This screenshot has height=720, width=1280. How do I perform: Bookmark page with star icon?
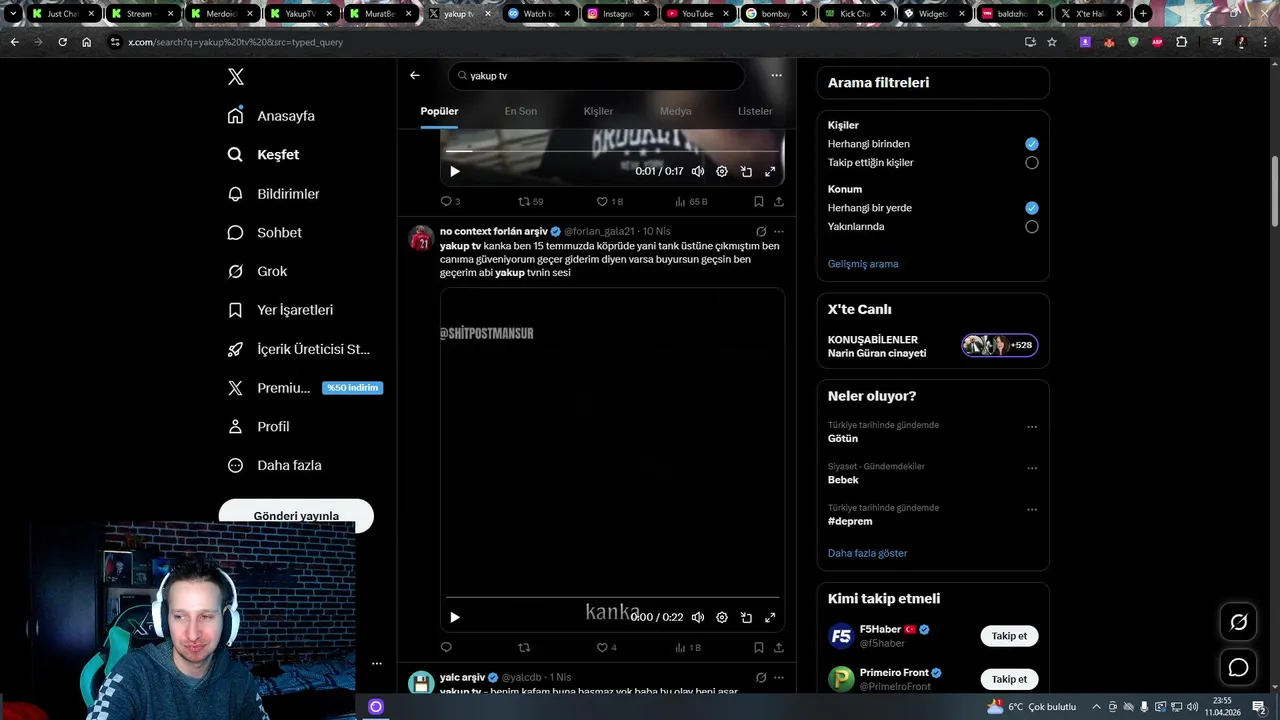click(1052, 42)
